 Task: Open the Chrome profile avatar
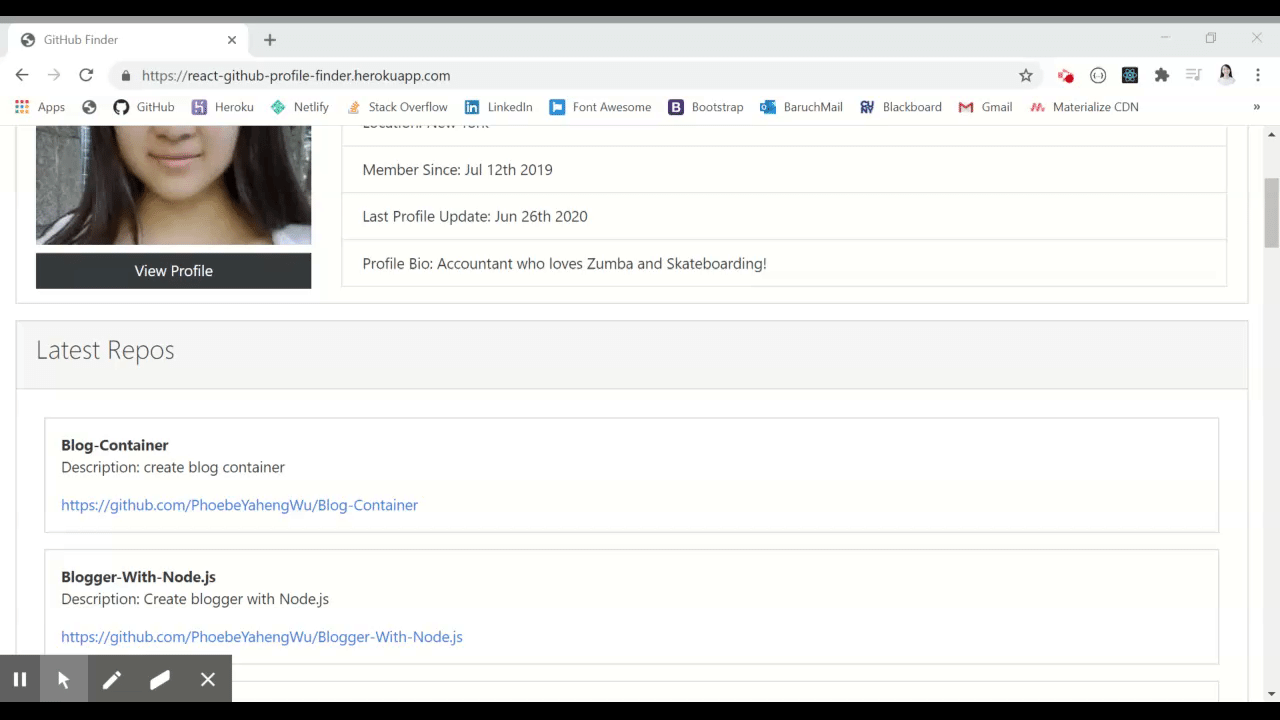[x=1226, y=75]
